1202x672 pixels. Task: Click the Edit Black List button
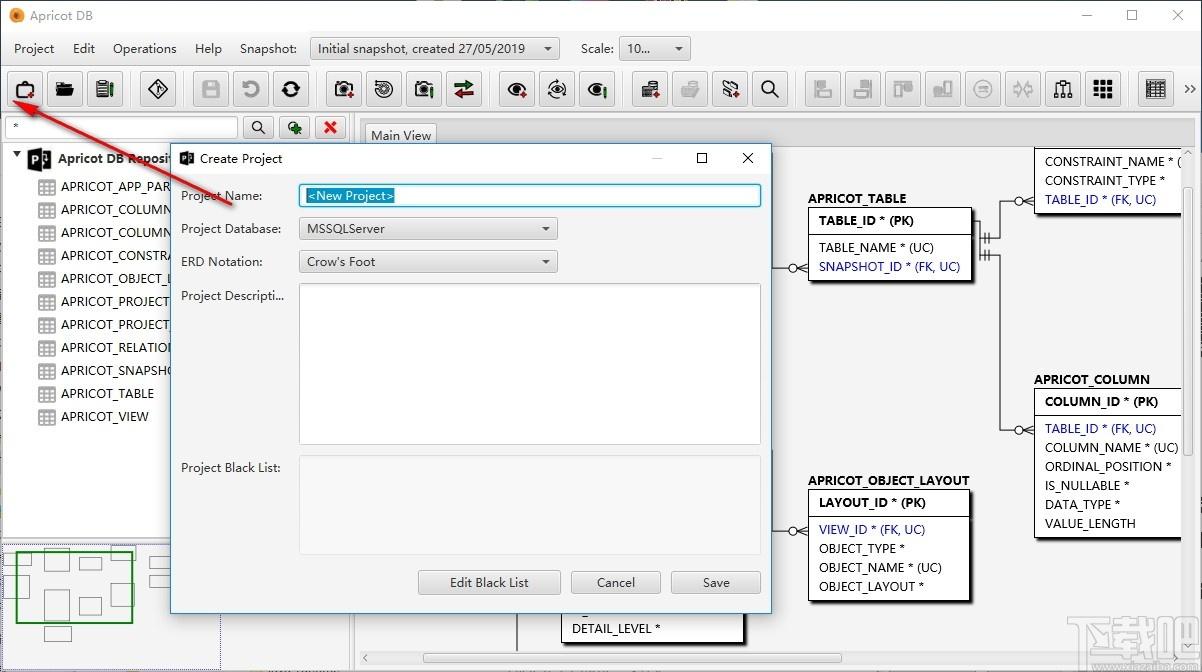pos(489,582)
